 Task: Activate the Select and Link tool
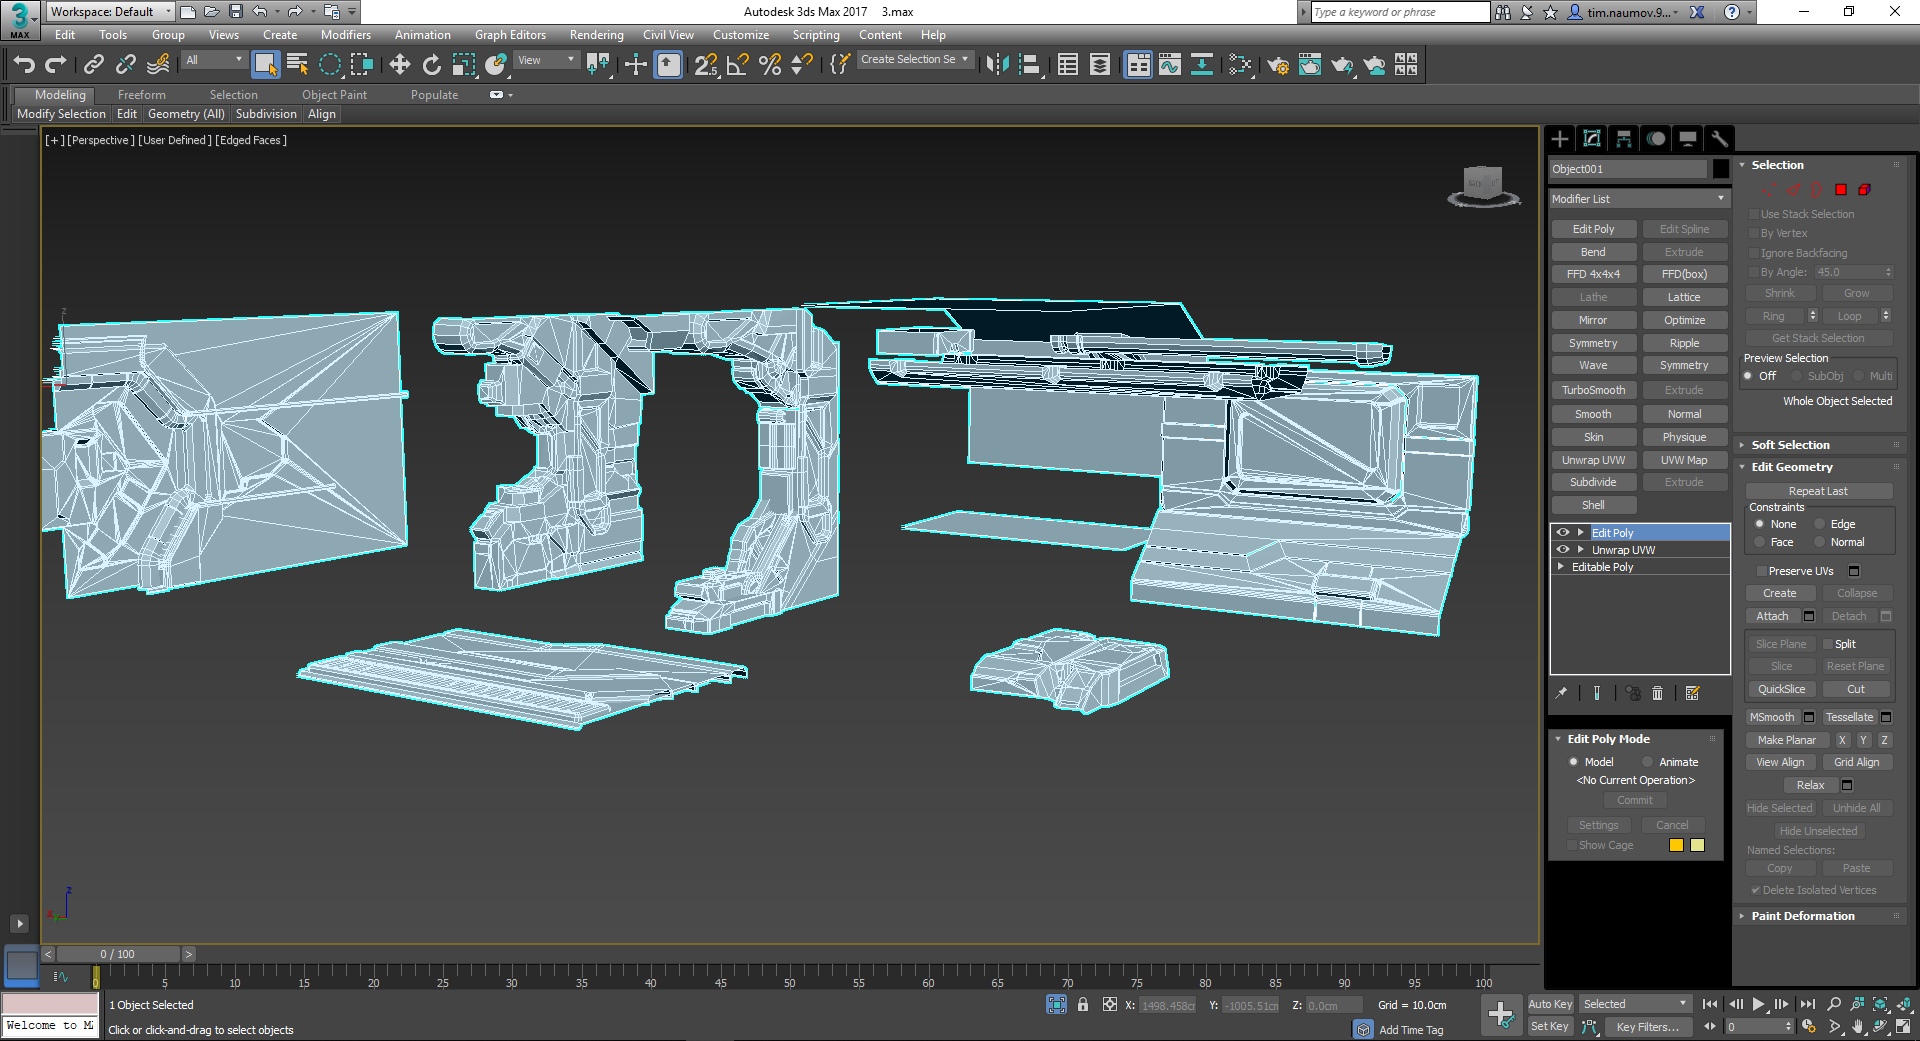[x=94, y=65]
